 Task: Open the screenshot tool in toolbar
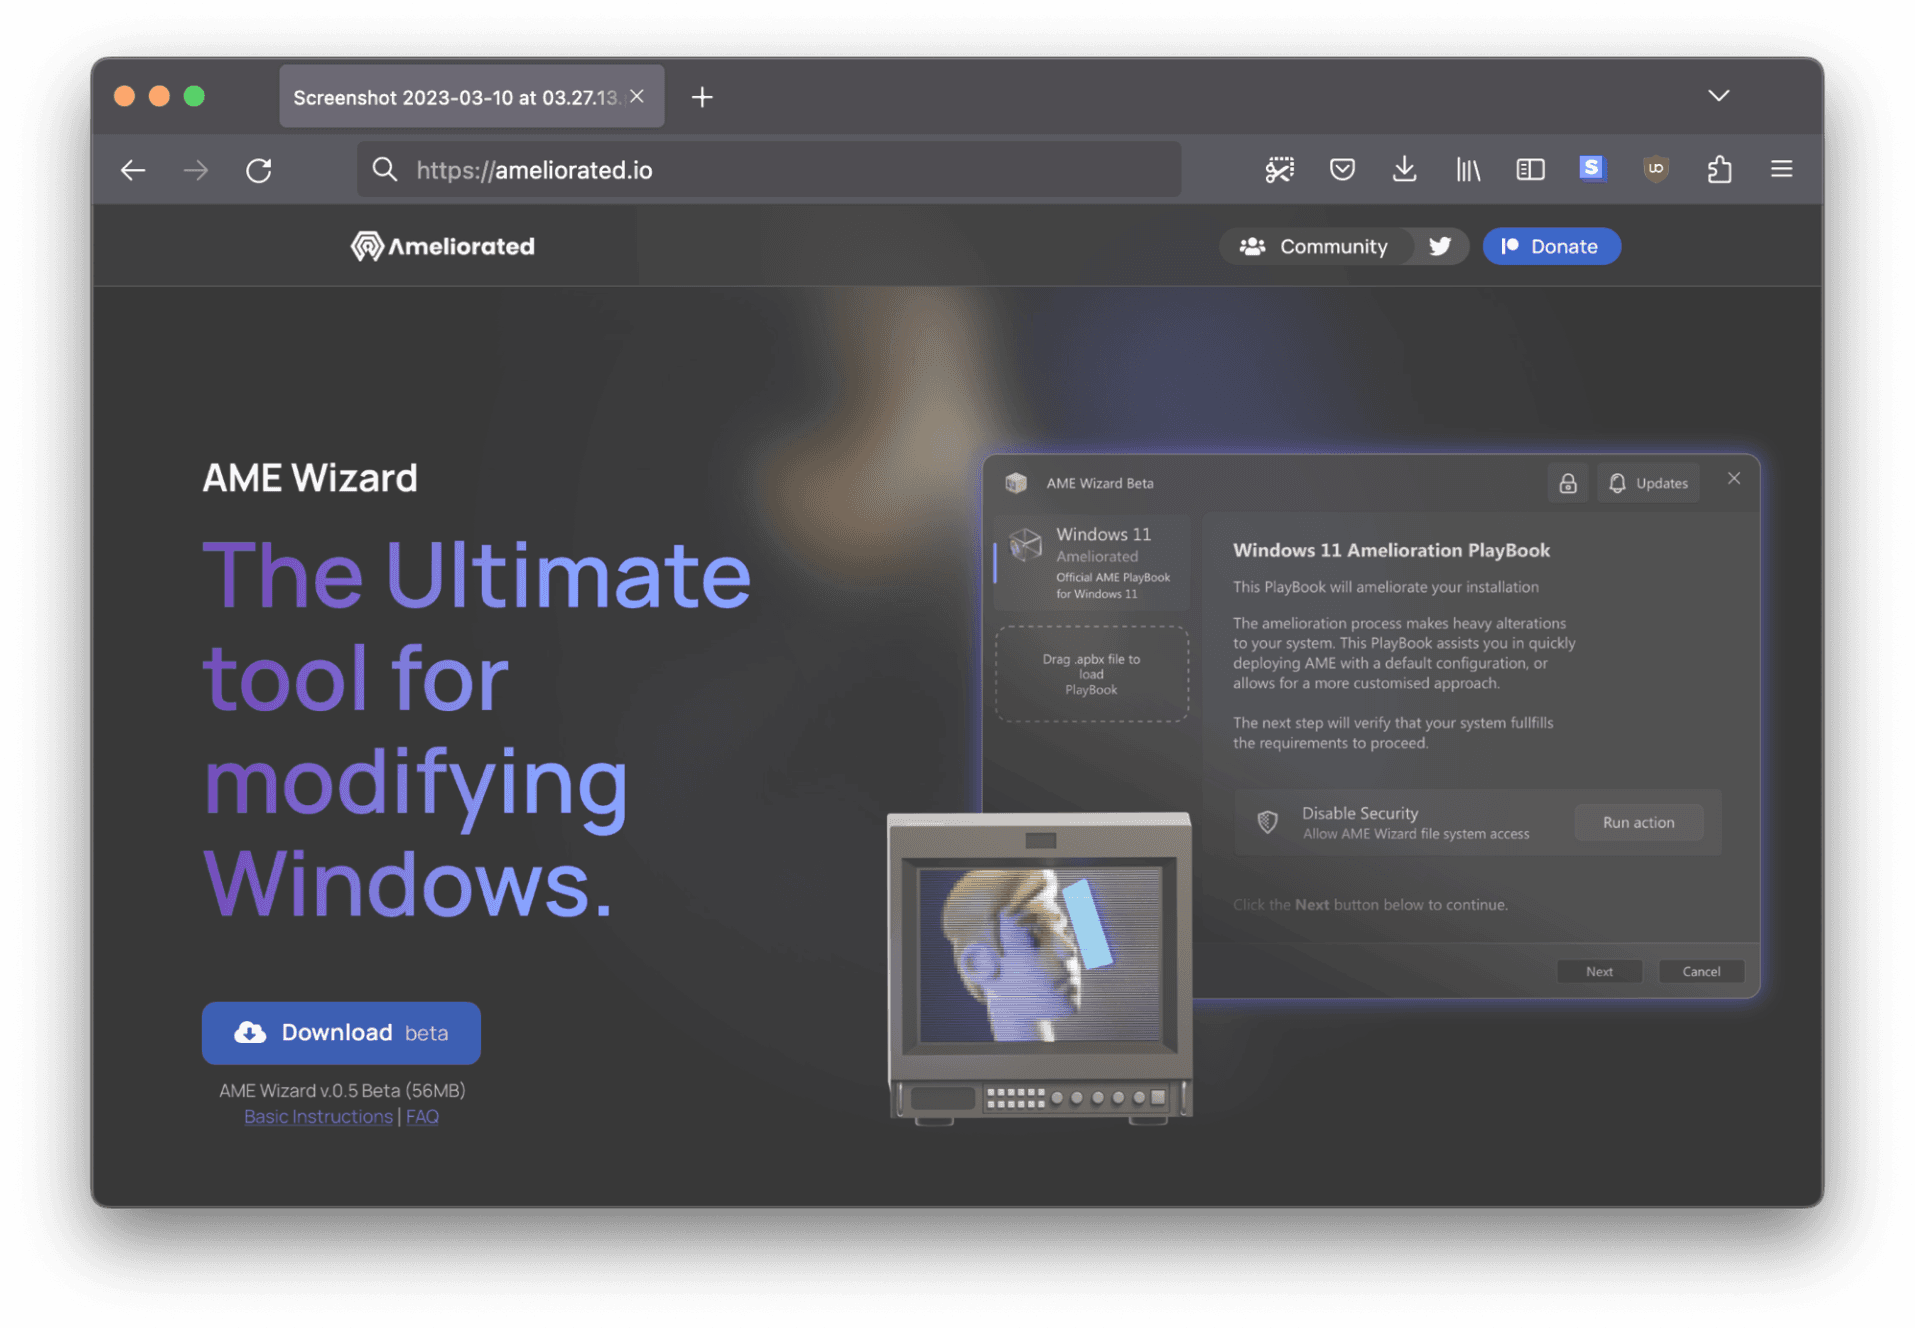(1279, 169)
